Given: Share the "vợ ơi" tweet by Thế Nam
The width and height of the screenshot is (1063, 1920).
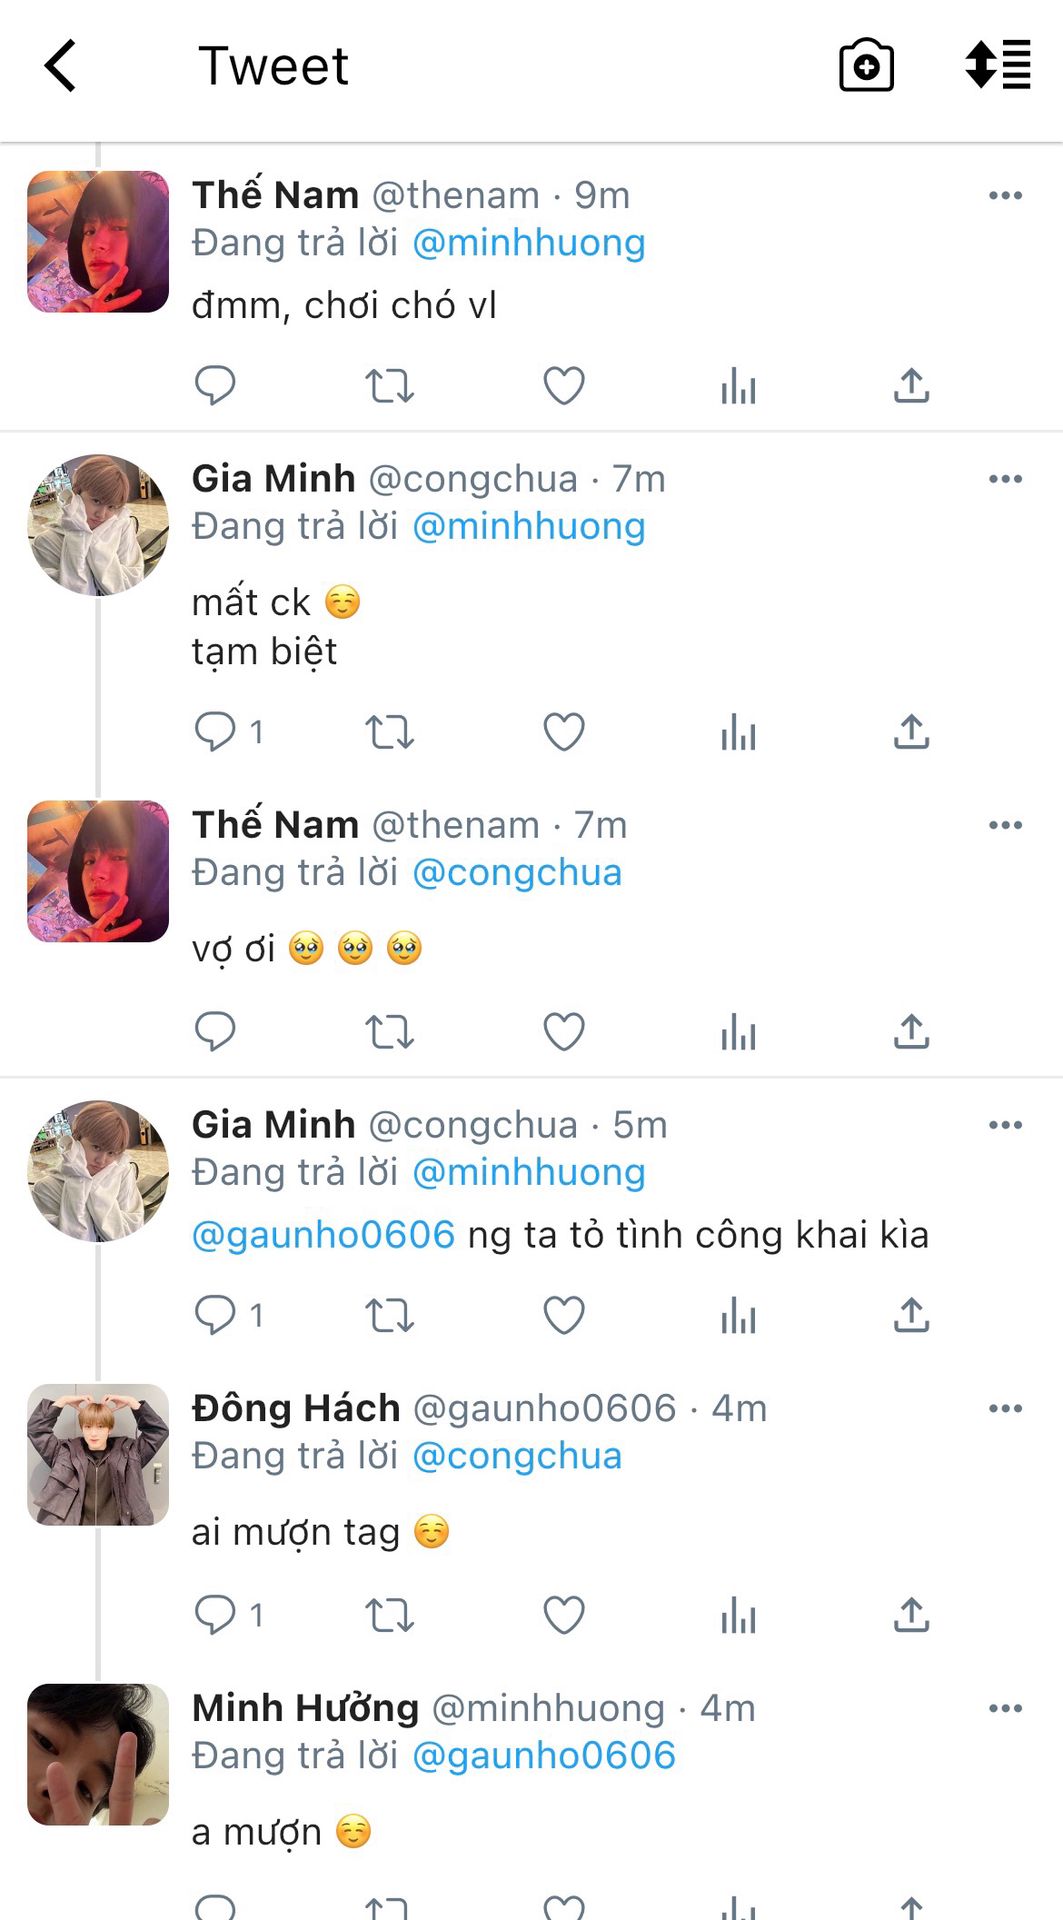Looking at the screenshot, I should point(911,1031).
